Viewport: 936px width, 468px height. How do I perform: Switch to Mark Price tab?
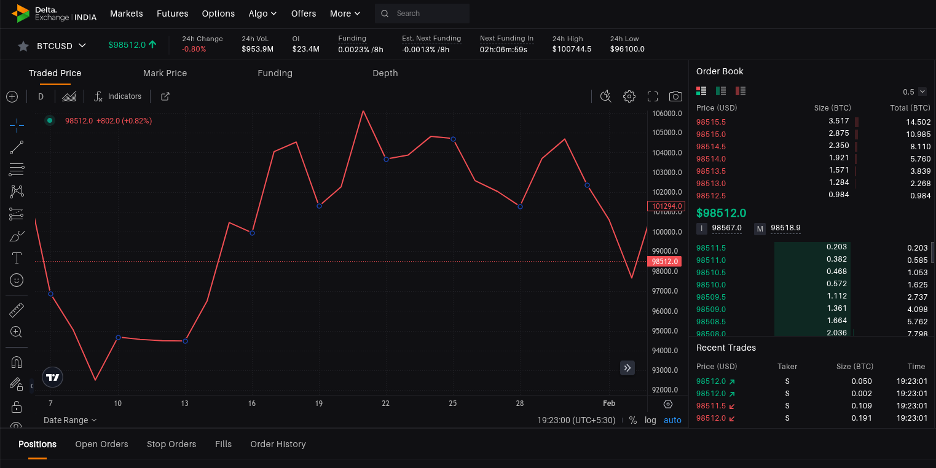tap(165, 73)
